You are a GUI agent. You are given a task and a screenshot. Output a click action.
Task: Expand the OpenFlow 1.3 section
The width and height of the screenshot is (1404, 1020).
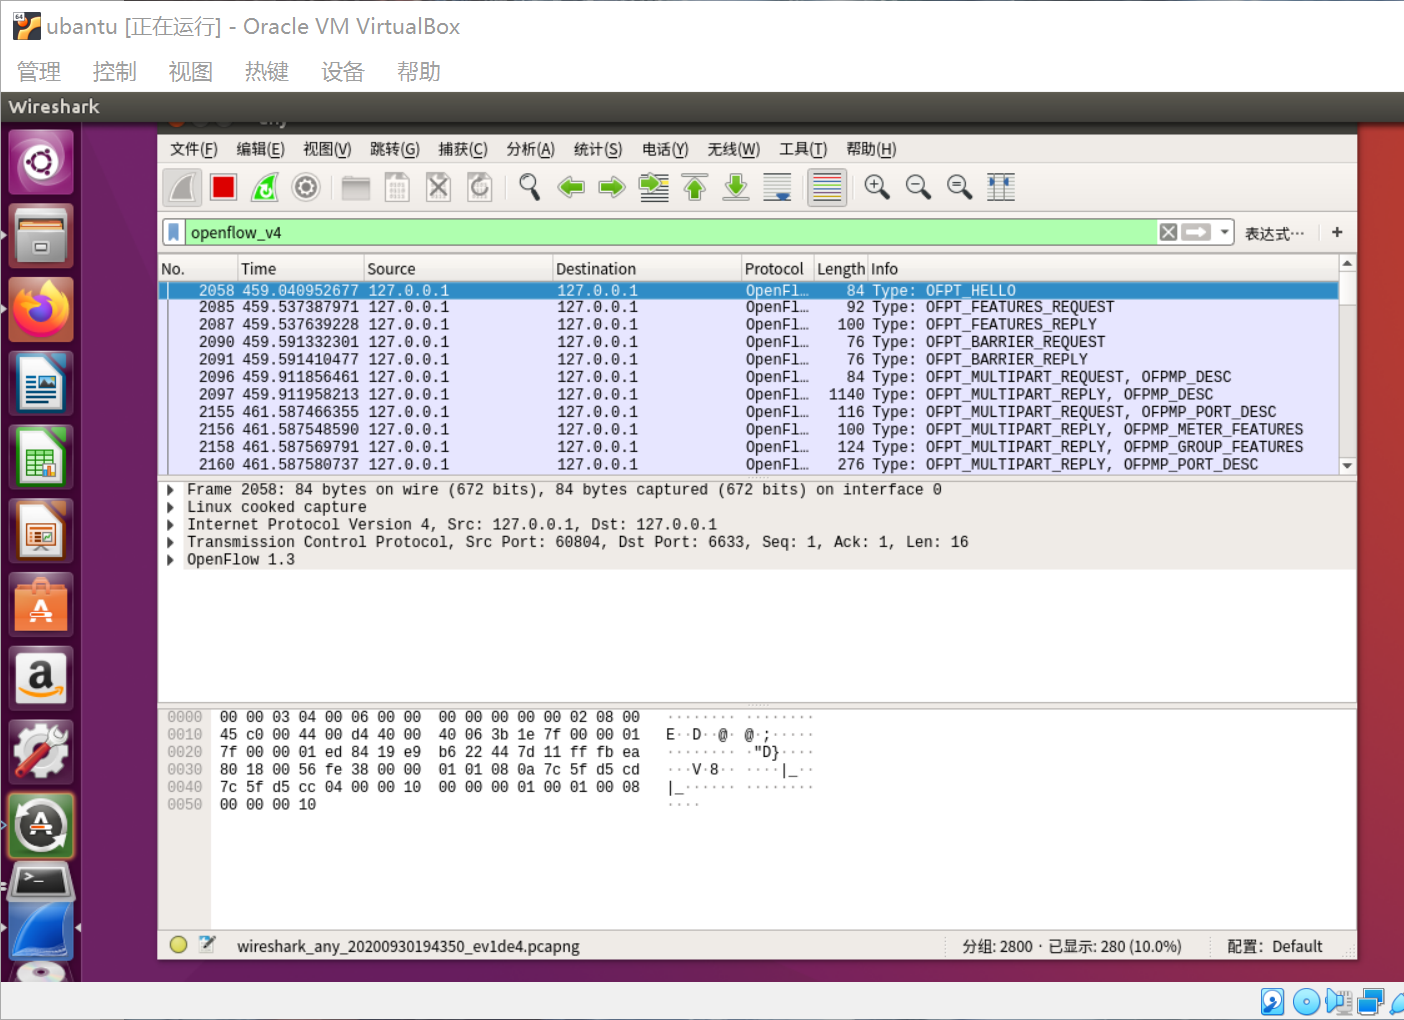click(x=170, y=560)
